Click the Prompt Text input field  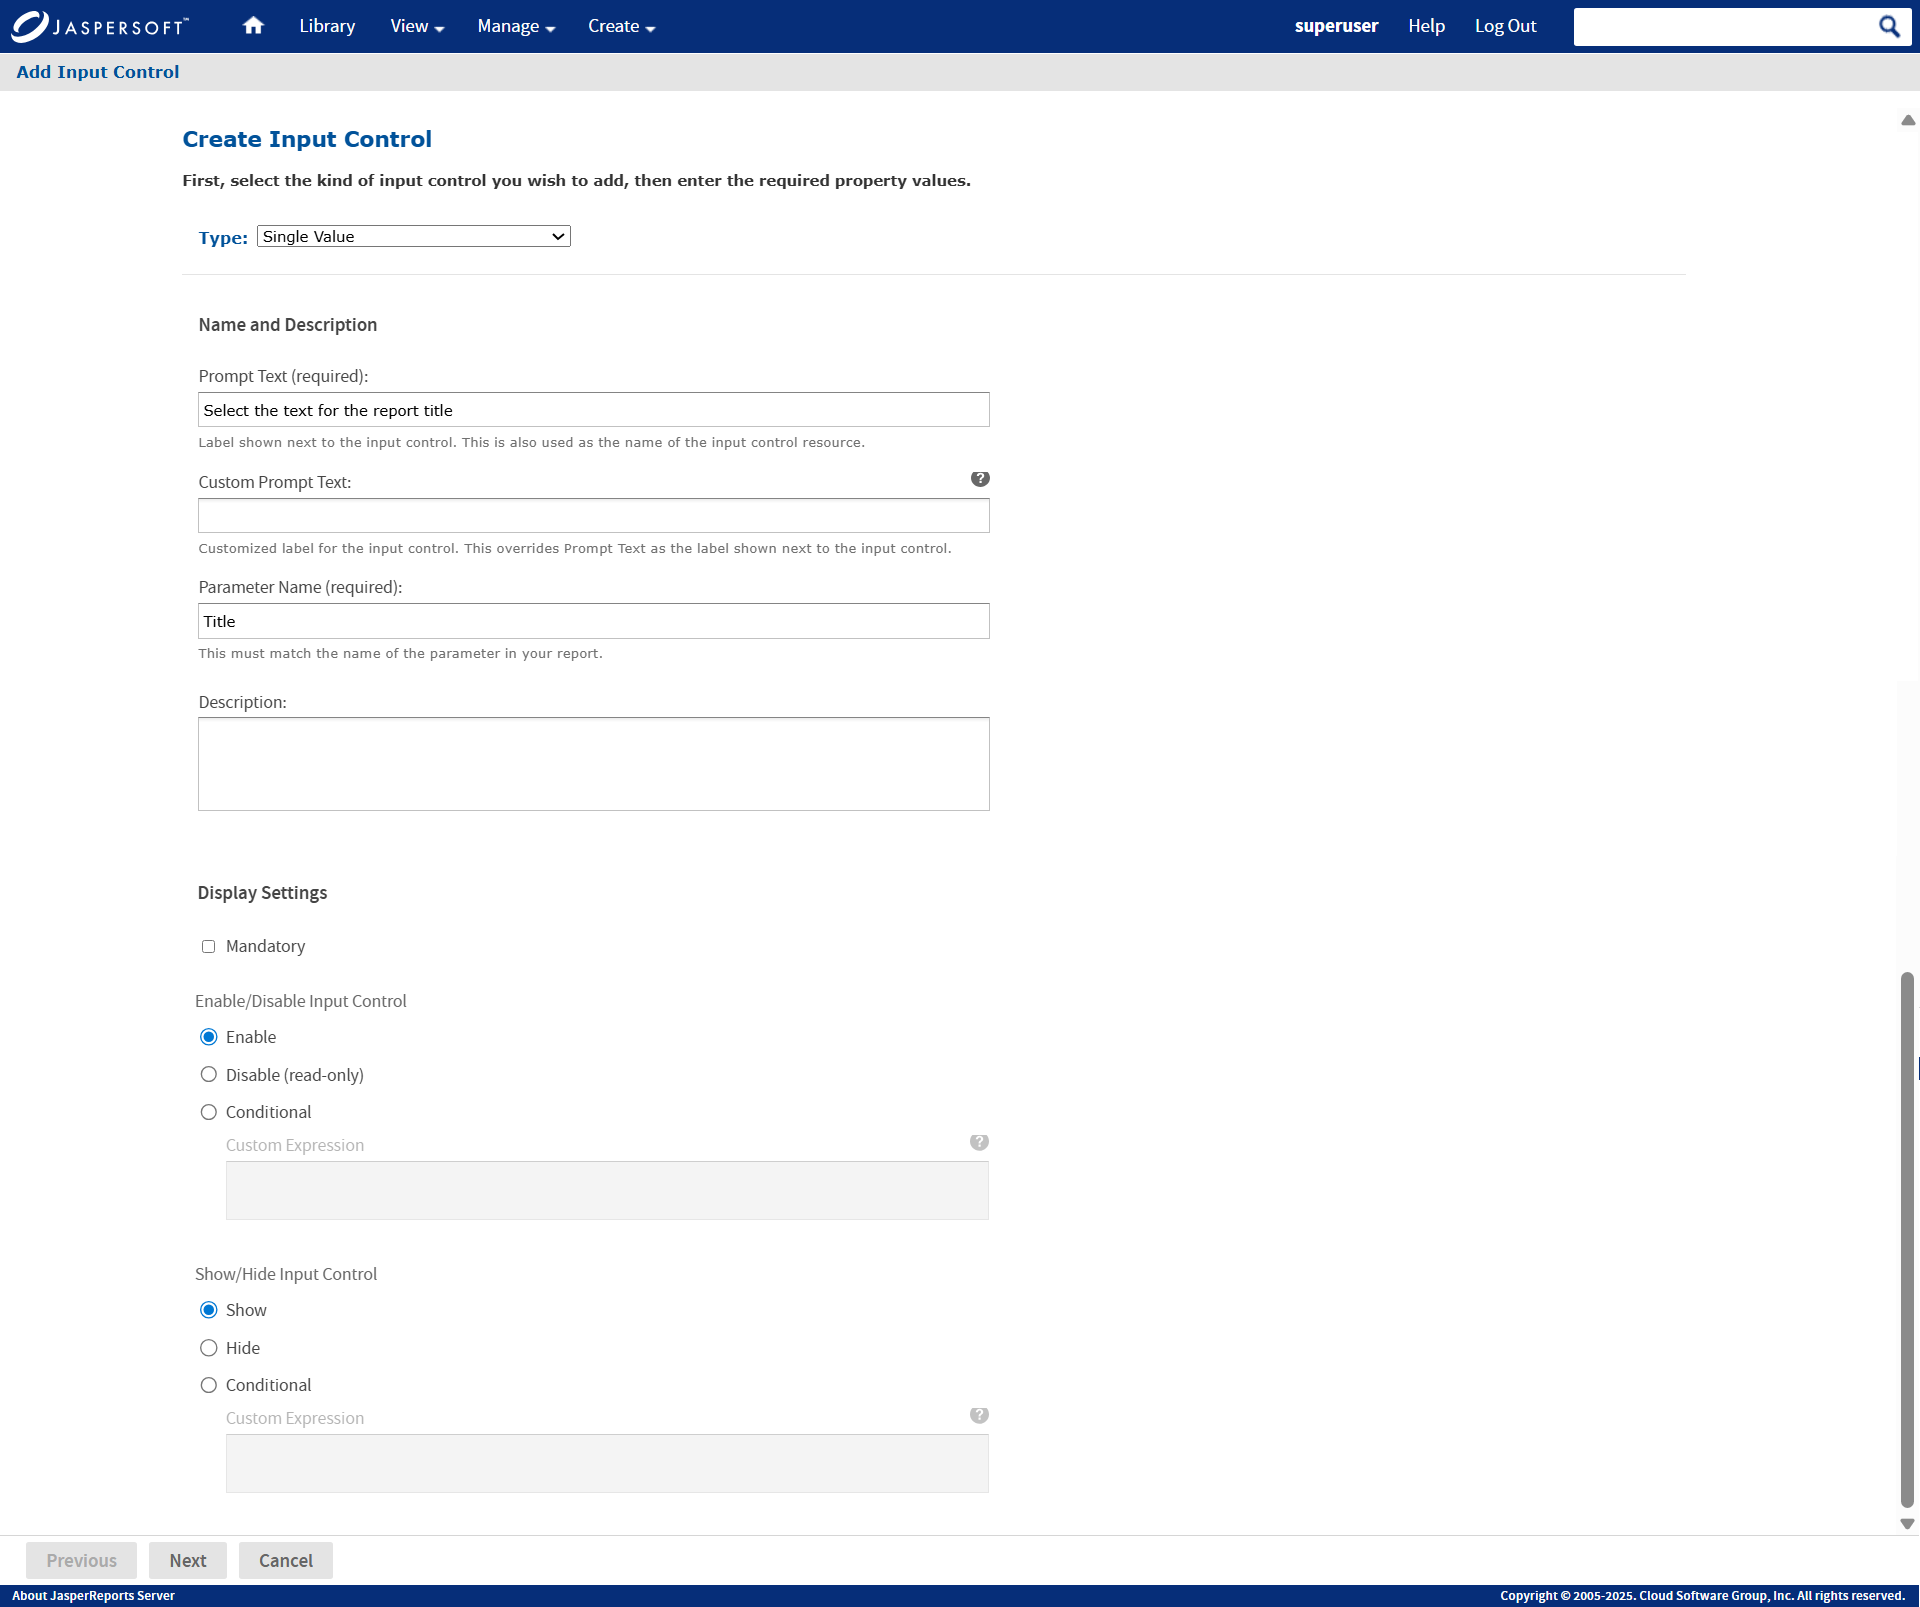click(x=594, y=410)
